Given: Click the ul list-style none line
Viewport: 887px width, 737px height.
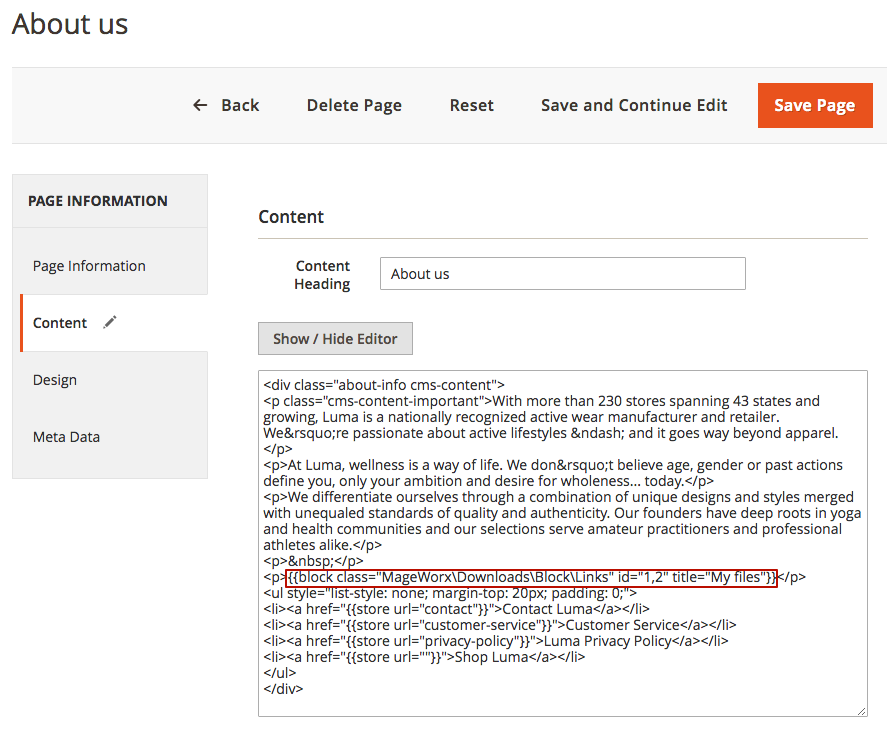Looking at the screenshot, I should click(450, 593).
